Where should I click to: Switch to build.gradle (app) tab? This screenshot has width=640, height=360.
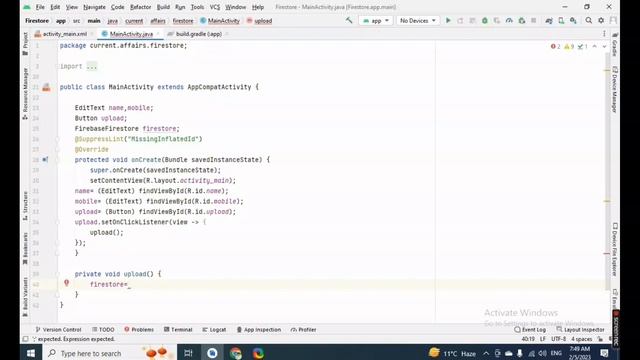[x=198, y=34]
